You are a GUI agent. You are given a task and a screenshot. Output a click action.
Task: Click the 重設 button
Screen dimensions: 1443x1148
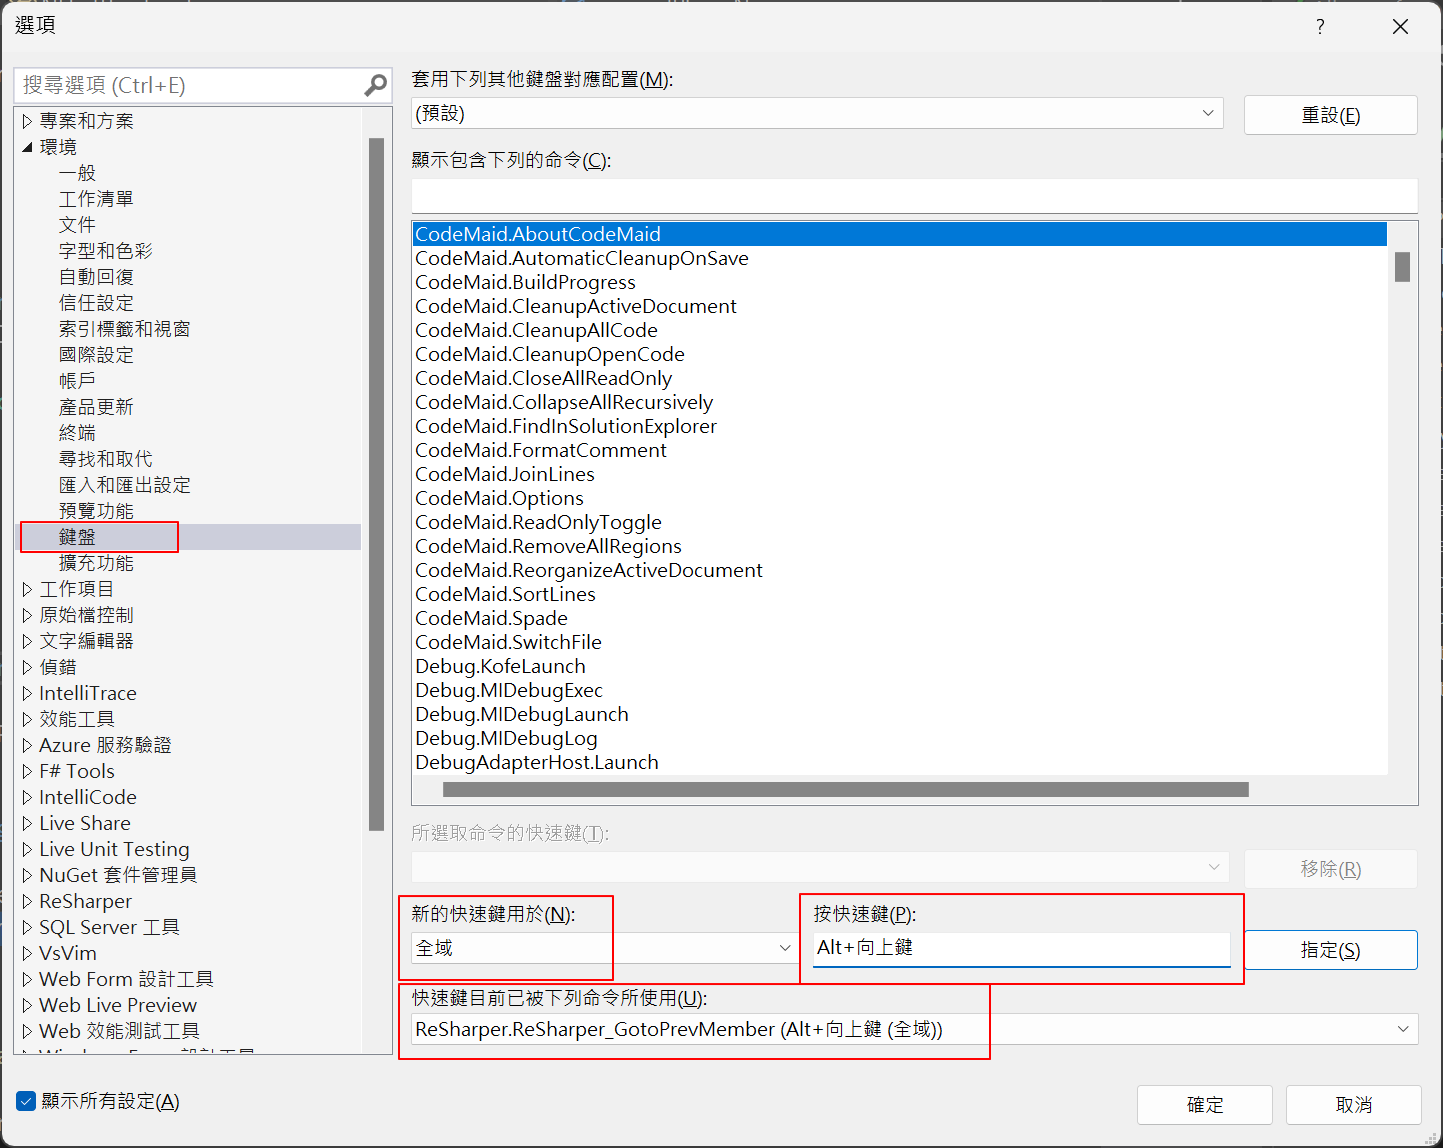pyautogui.click(x=1330, y=115)
